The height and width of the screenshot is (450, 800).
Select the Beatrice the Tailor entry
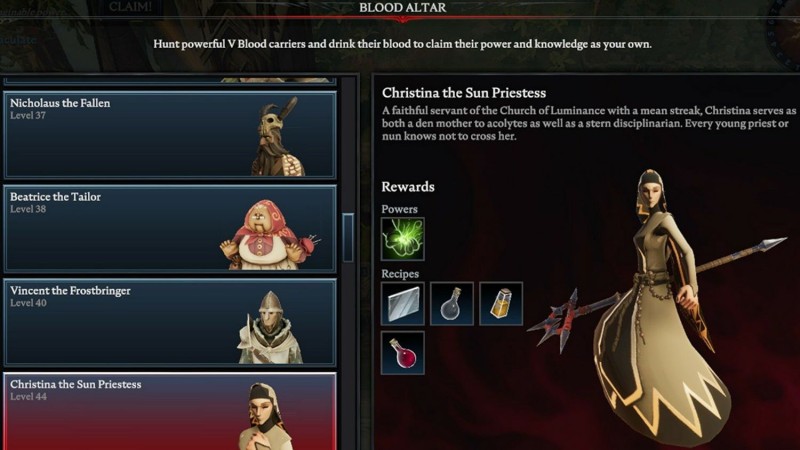coord(170,229)
